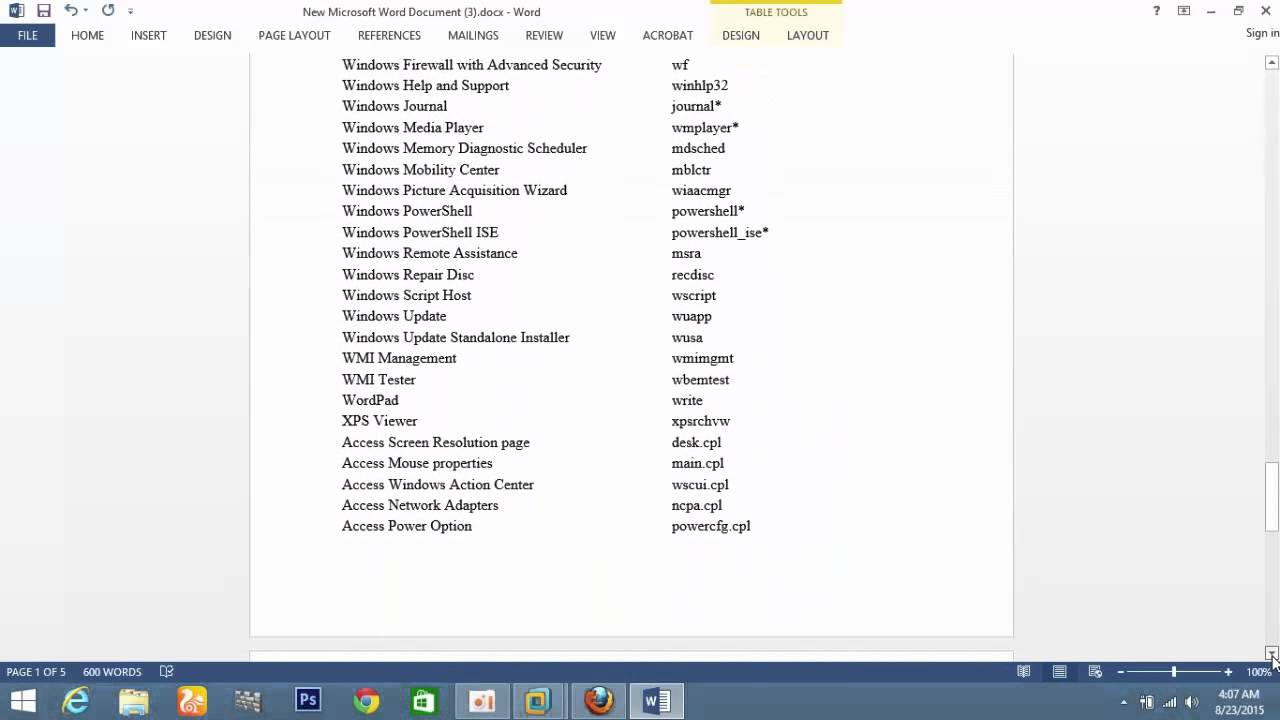Switch to the HOME ribbon tab
The image size is (1280, 720).
point(87,35)
